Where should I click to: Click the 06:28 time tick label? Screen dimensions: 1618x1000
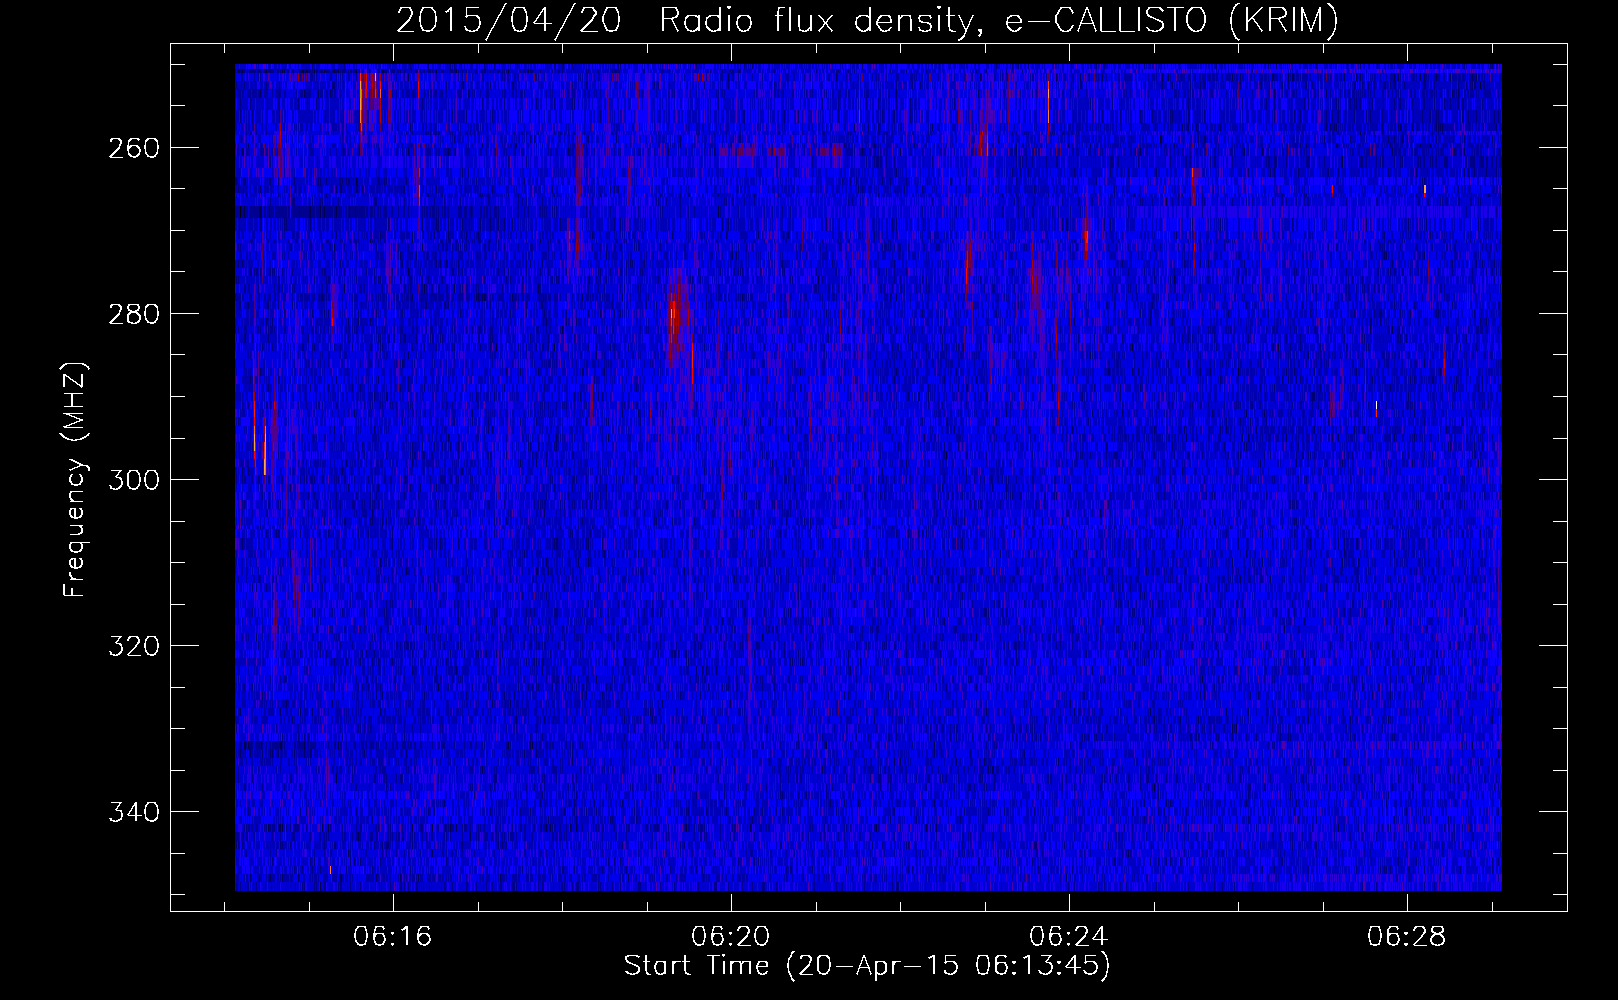(x=1407, y=937)
